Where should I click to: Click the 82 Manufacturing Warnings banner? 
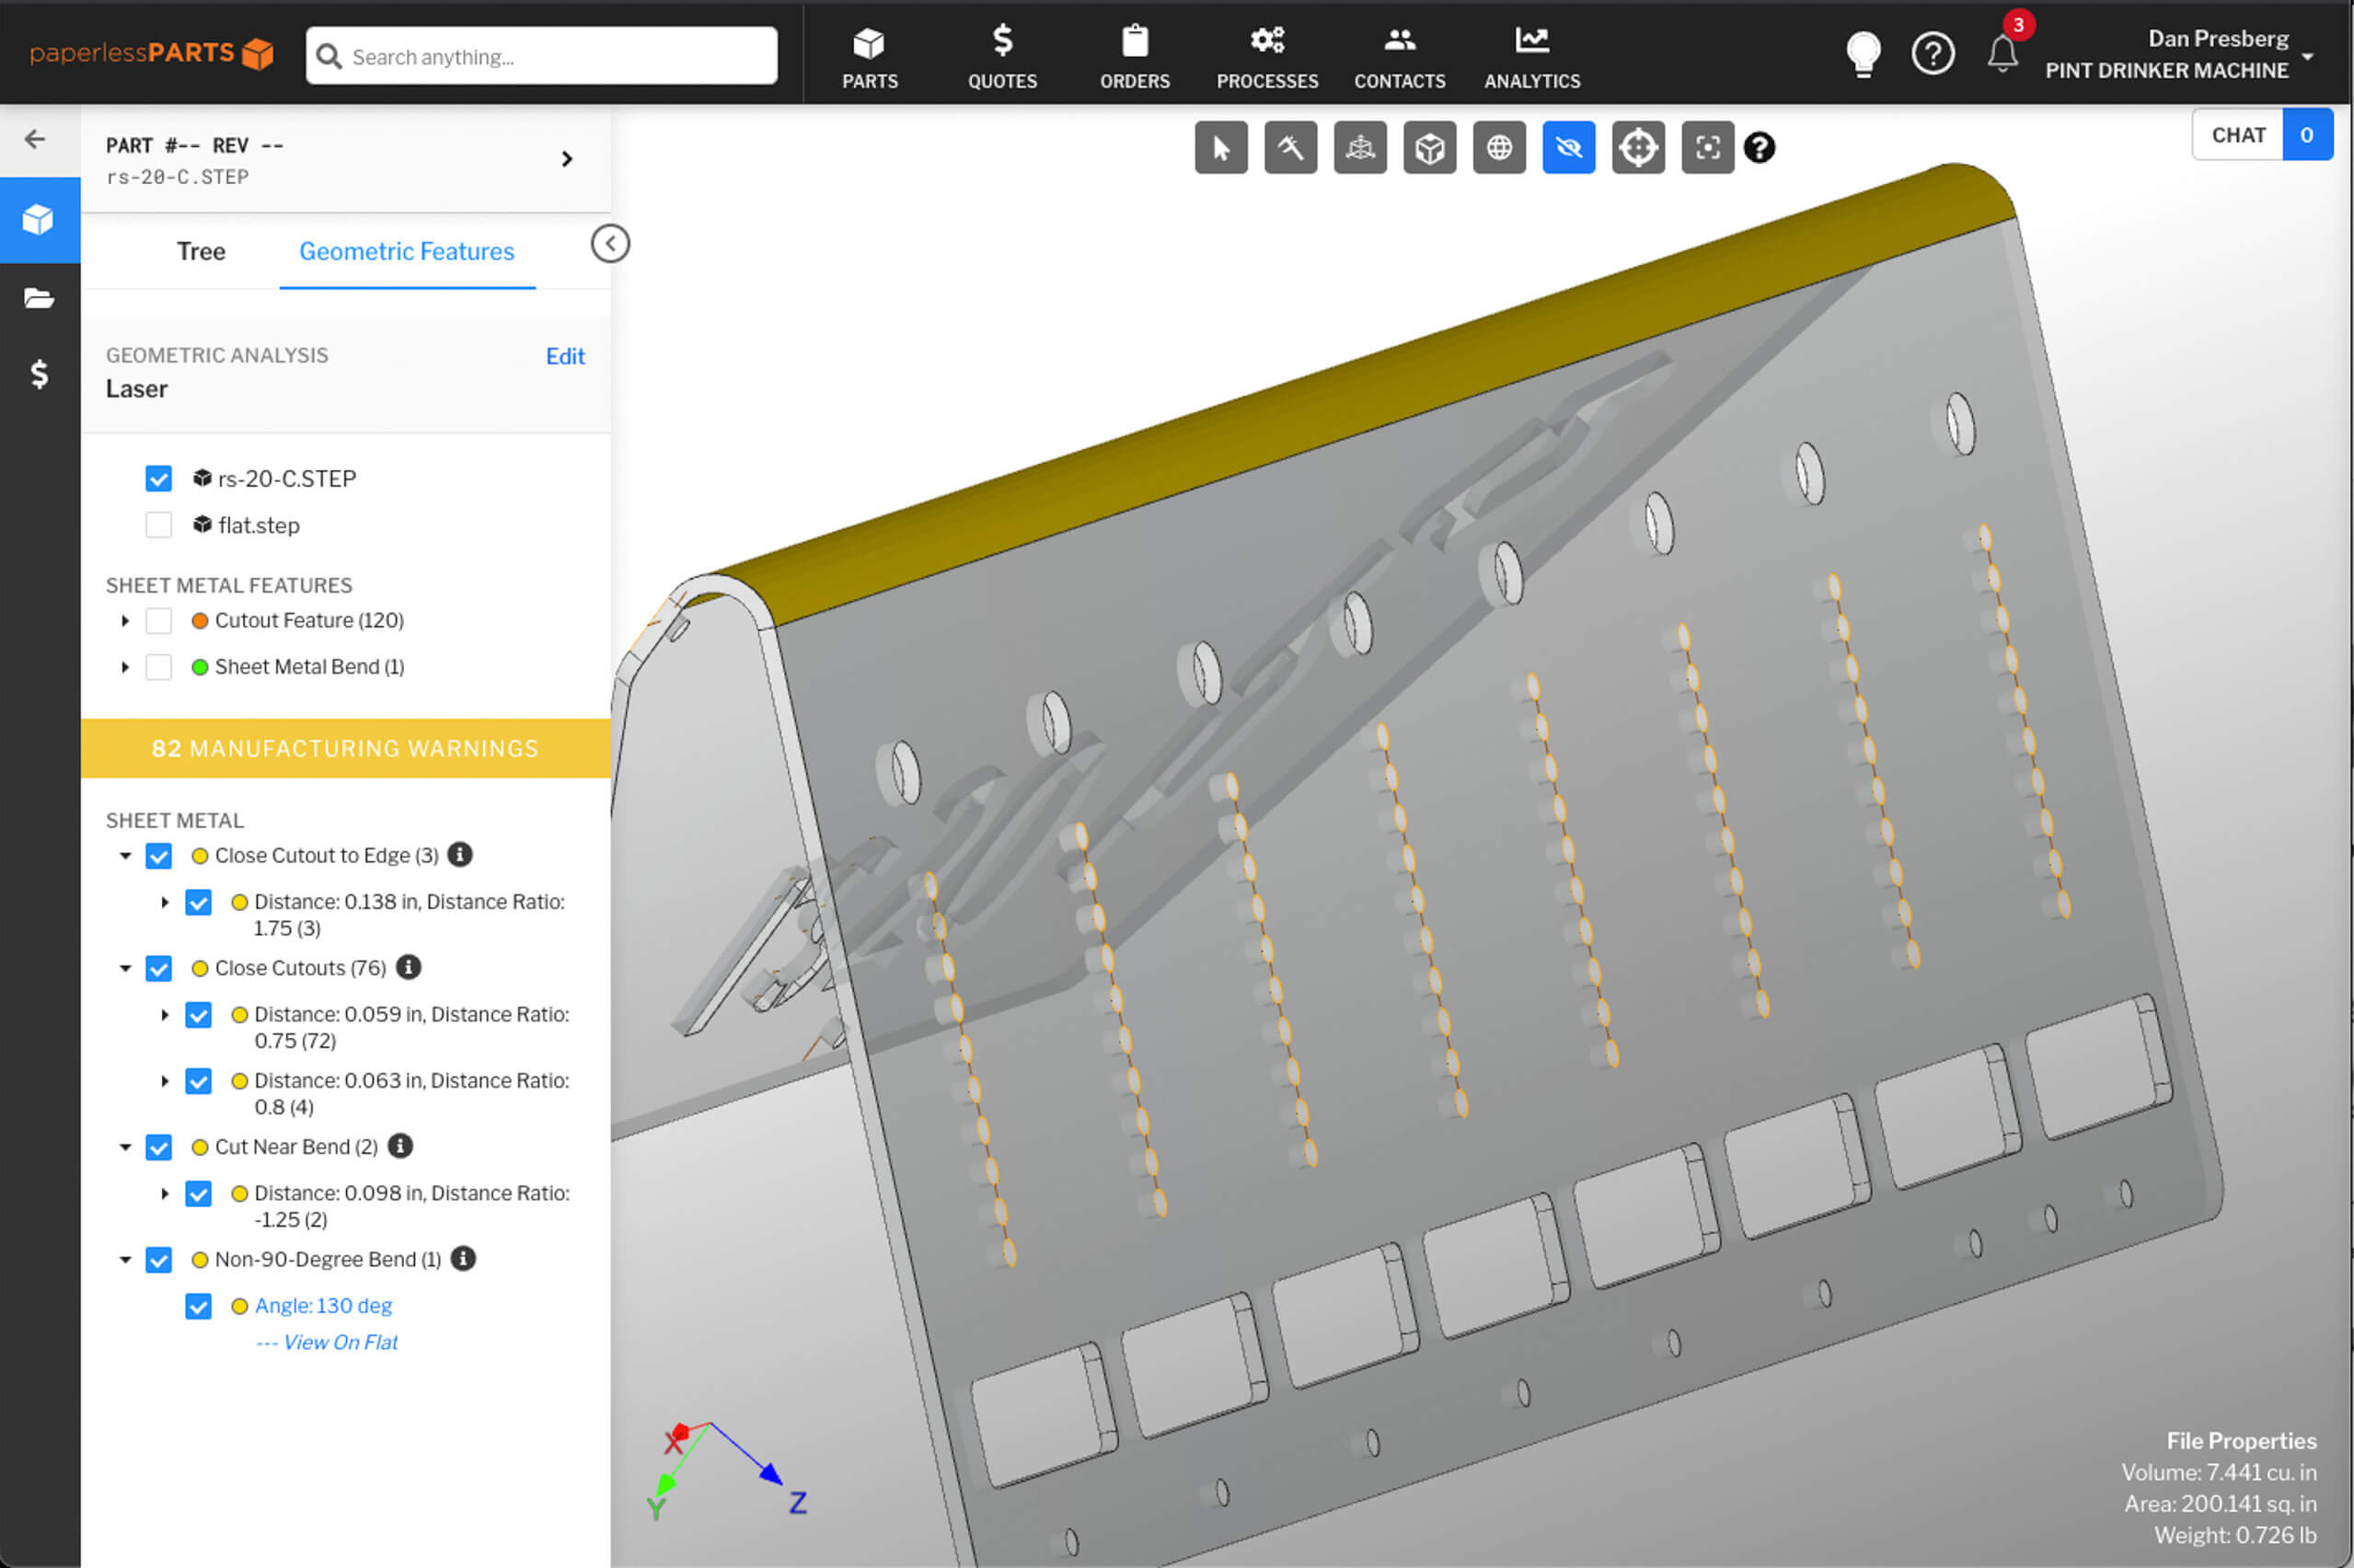(x=346, y=748)
